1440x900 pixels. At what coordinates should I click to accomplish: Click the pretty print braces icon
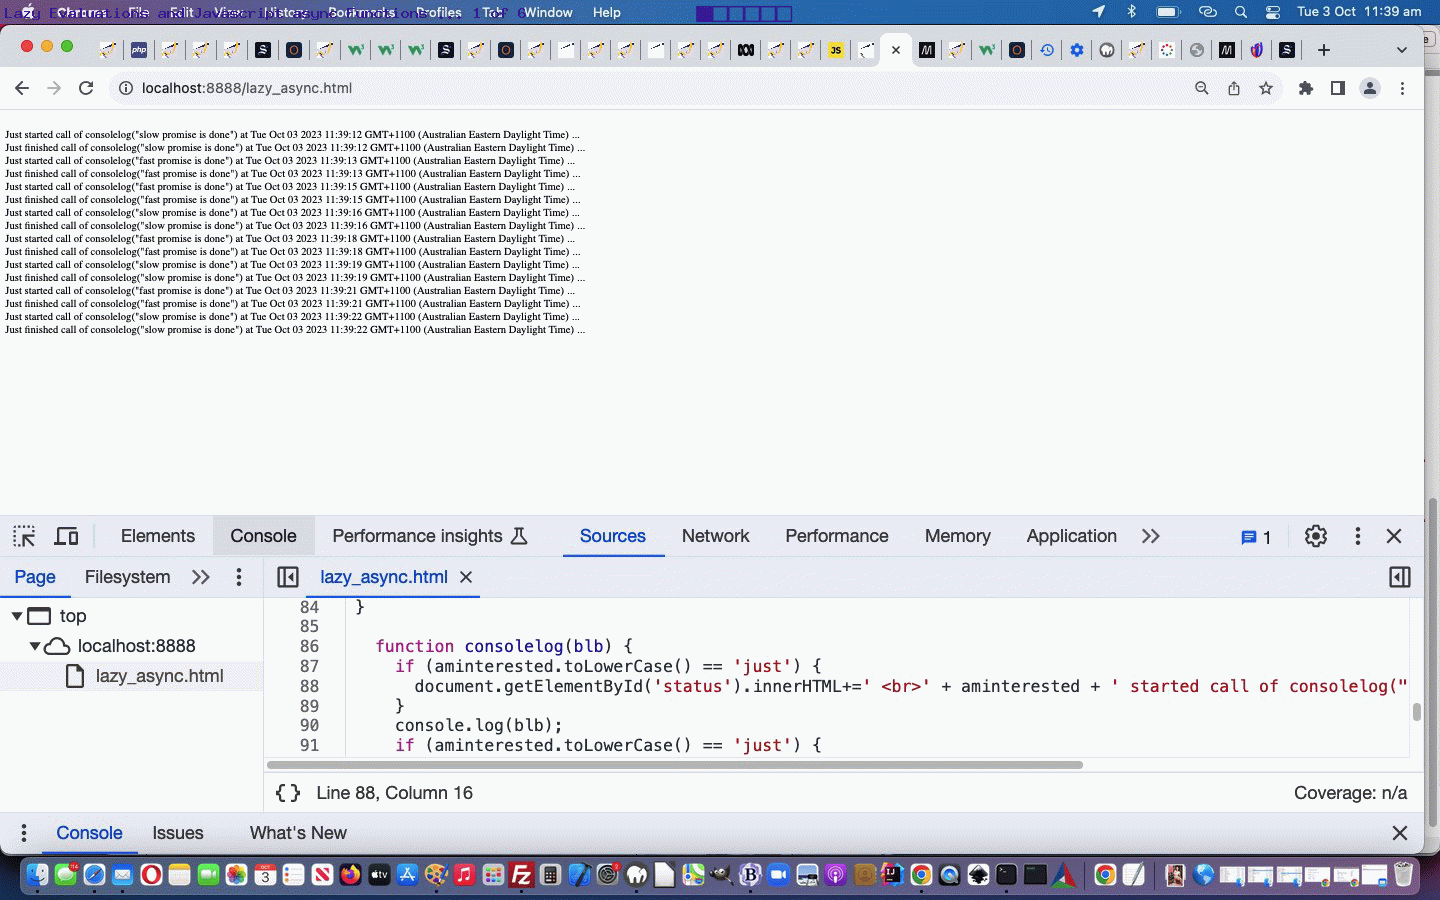click(x=288, y=793)
